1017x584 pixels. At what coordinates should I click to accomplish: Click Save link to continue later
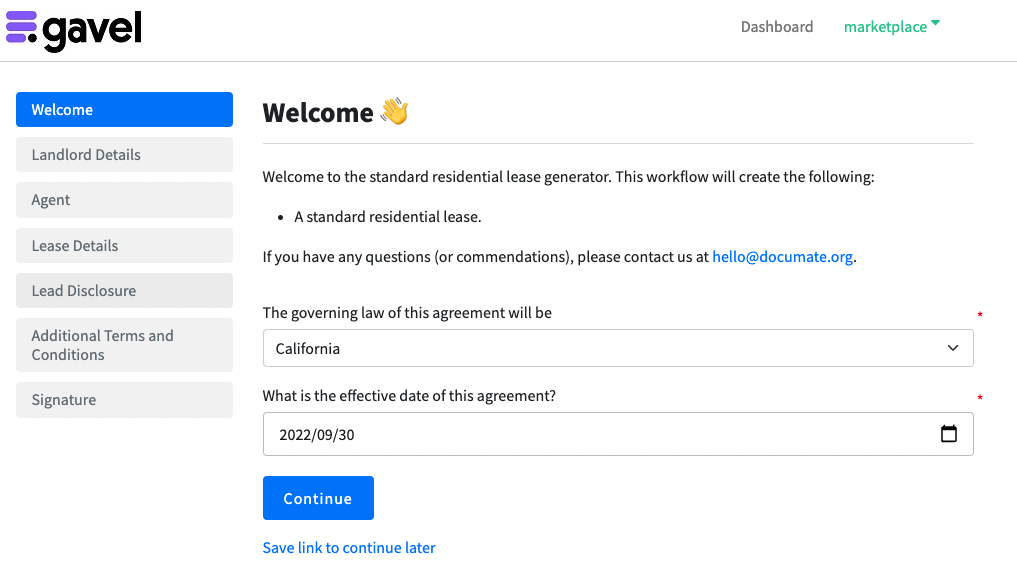pos(349,548)
